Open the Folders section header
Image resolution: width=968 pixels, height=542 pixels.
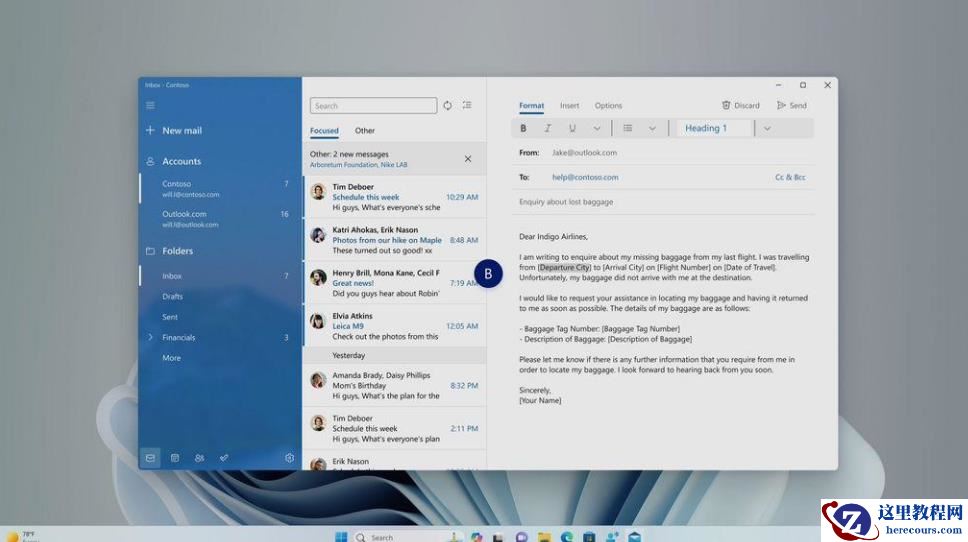(177, 251)
